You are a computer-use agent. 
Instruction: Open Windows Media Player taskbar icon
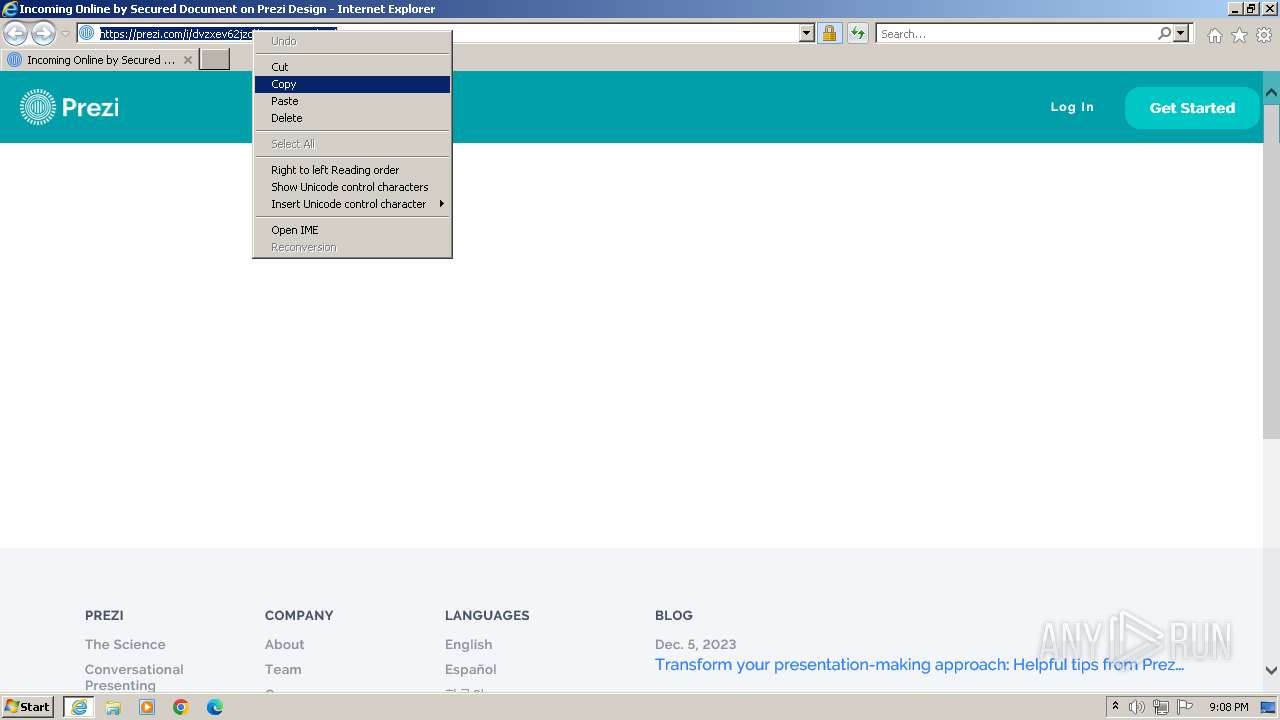(x=147, y=707)
